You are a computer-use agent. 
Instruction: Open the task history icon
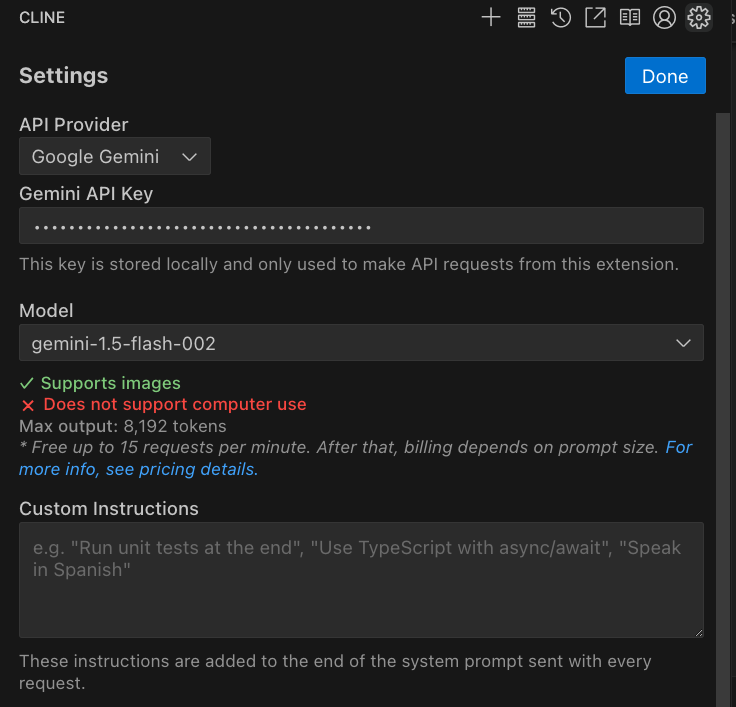pos(561,17)
